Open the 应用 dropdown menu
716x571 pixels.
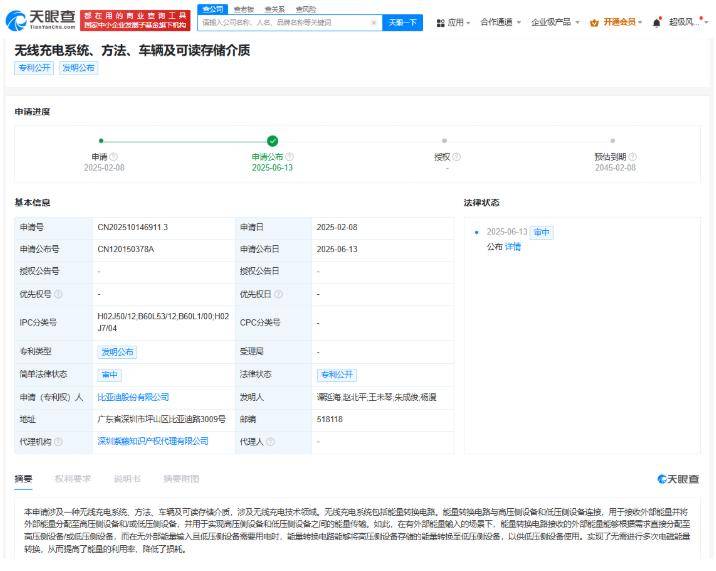coord(454,22)
